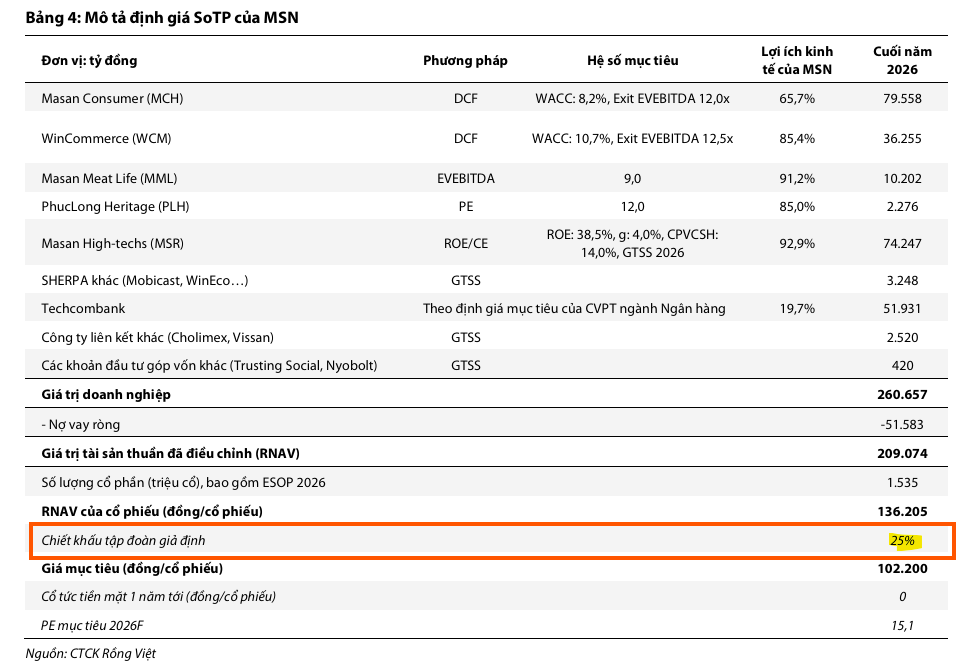This screenshot has height=664, width=971.
Task: Click the highlighted 25% discount value
Action: [x=902, y=540]
